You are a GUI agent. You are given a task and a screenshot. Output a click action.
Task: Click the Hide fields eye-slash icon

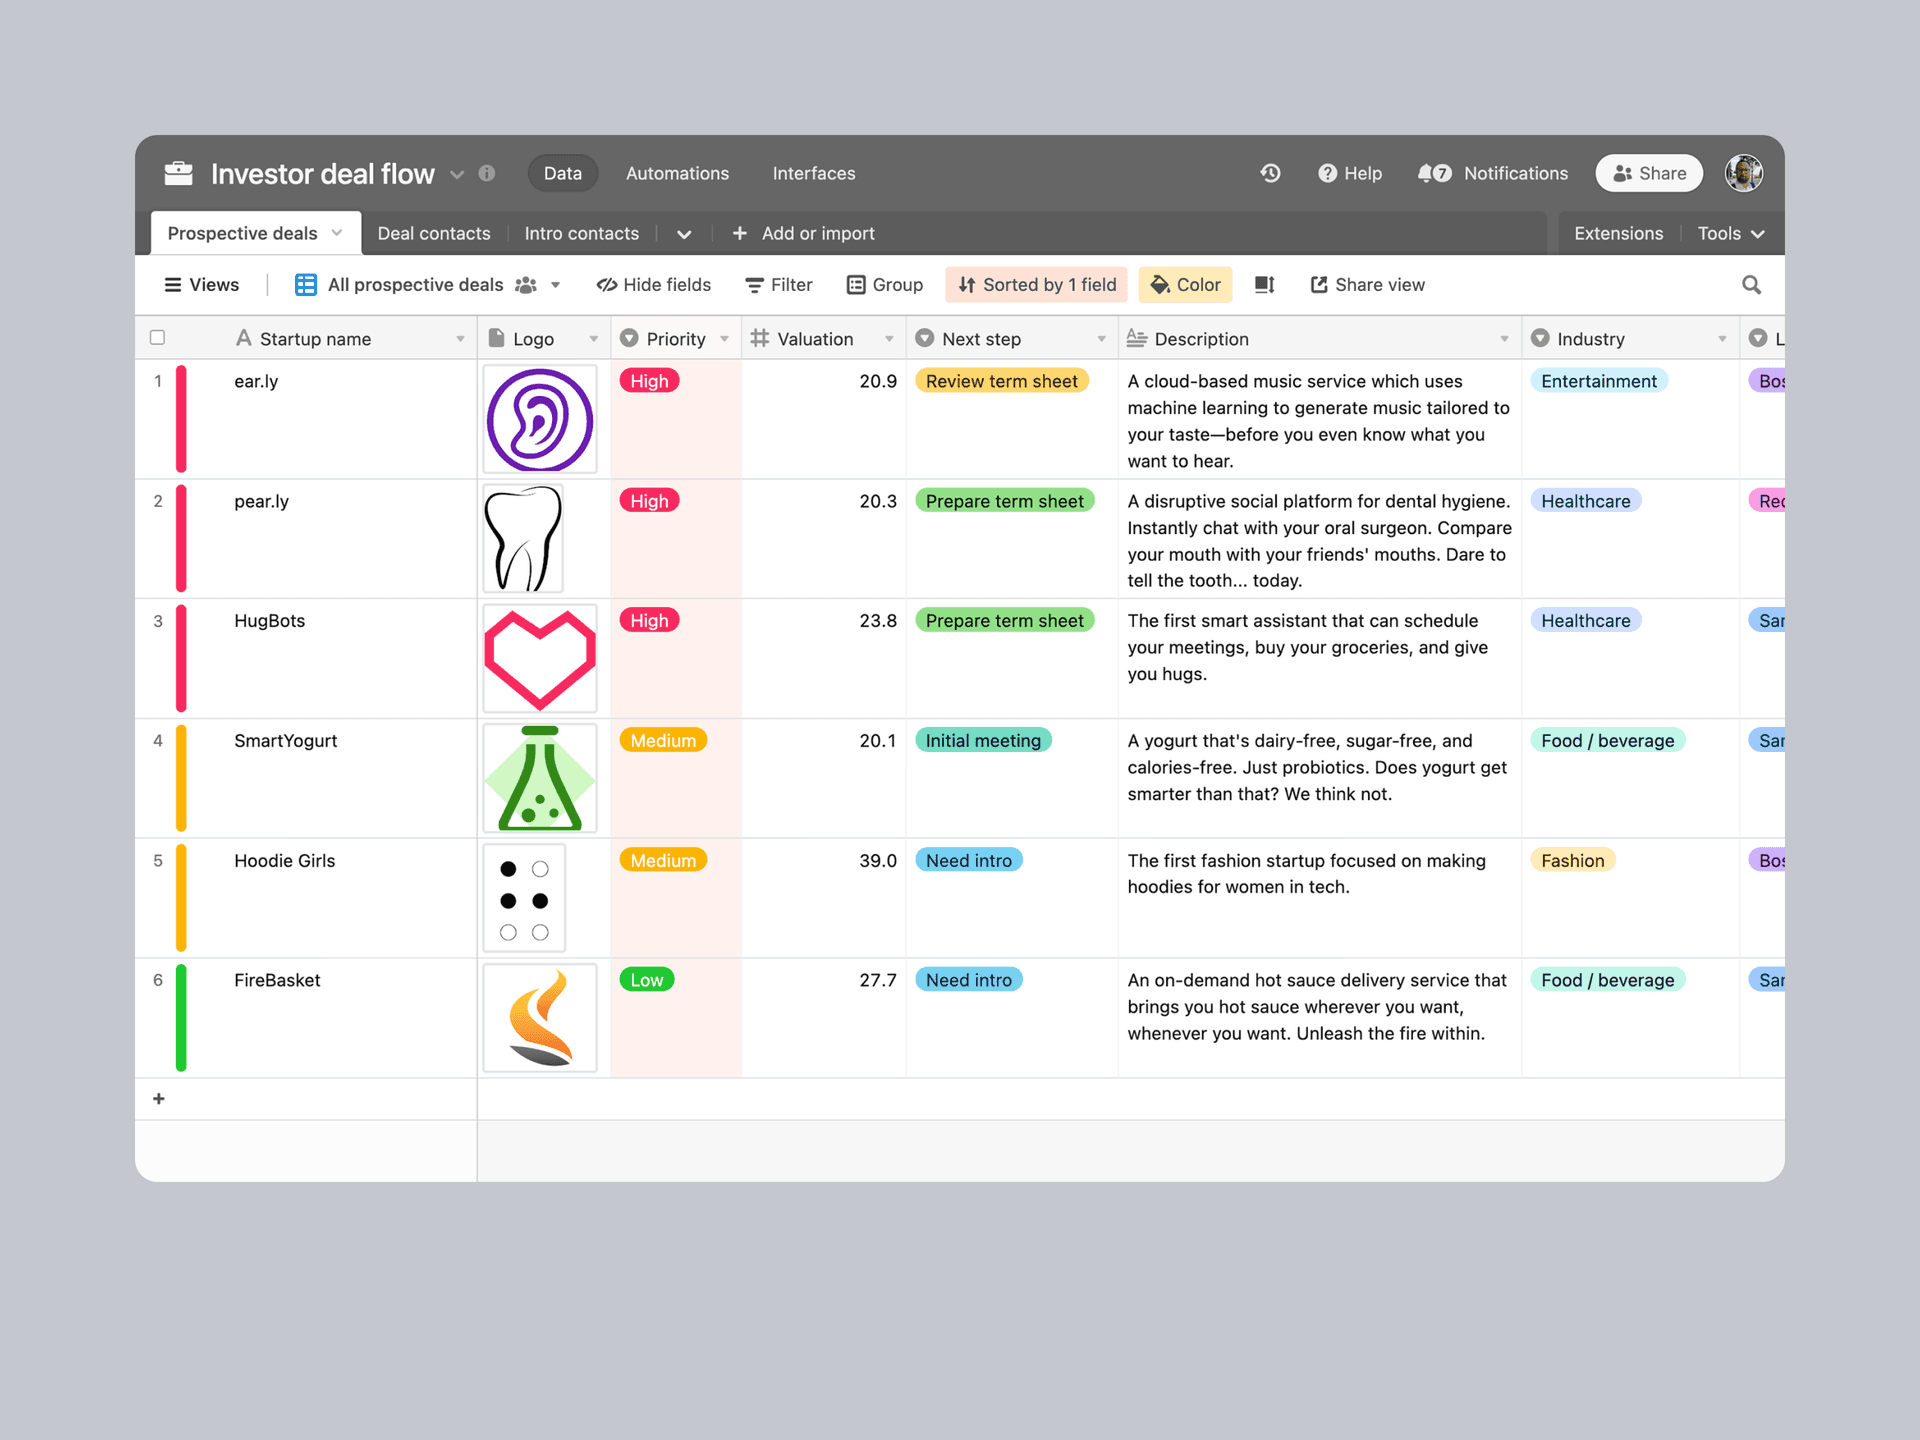(x=606, y=285)
